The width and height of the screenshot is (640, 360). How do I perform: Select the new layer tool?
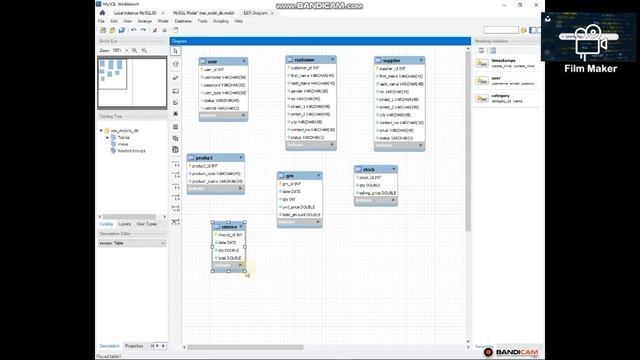176,91
